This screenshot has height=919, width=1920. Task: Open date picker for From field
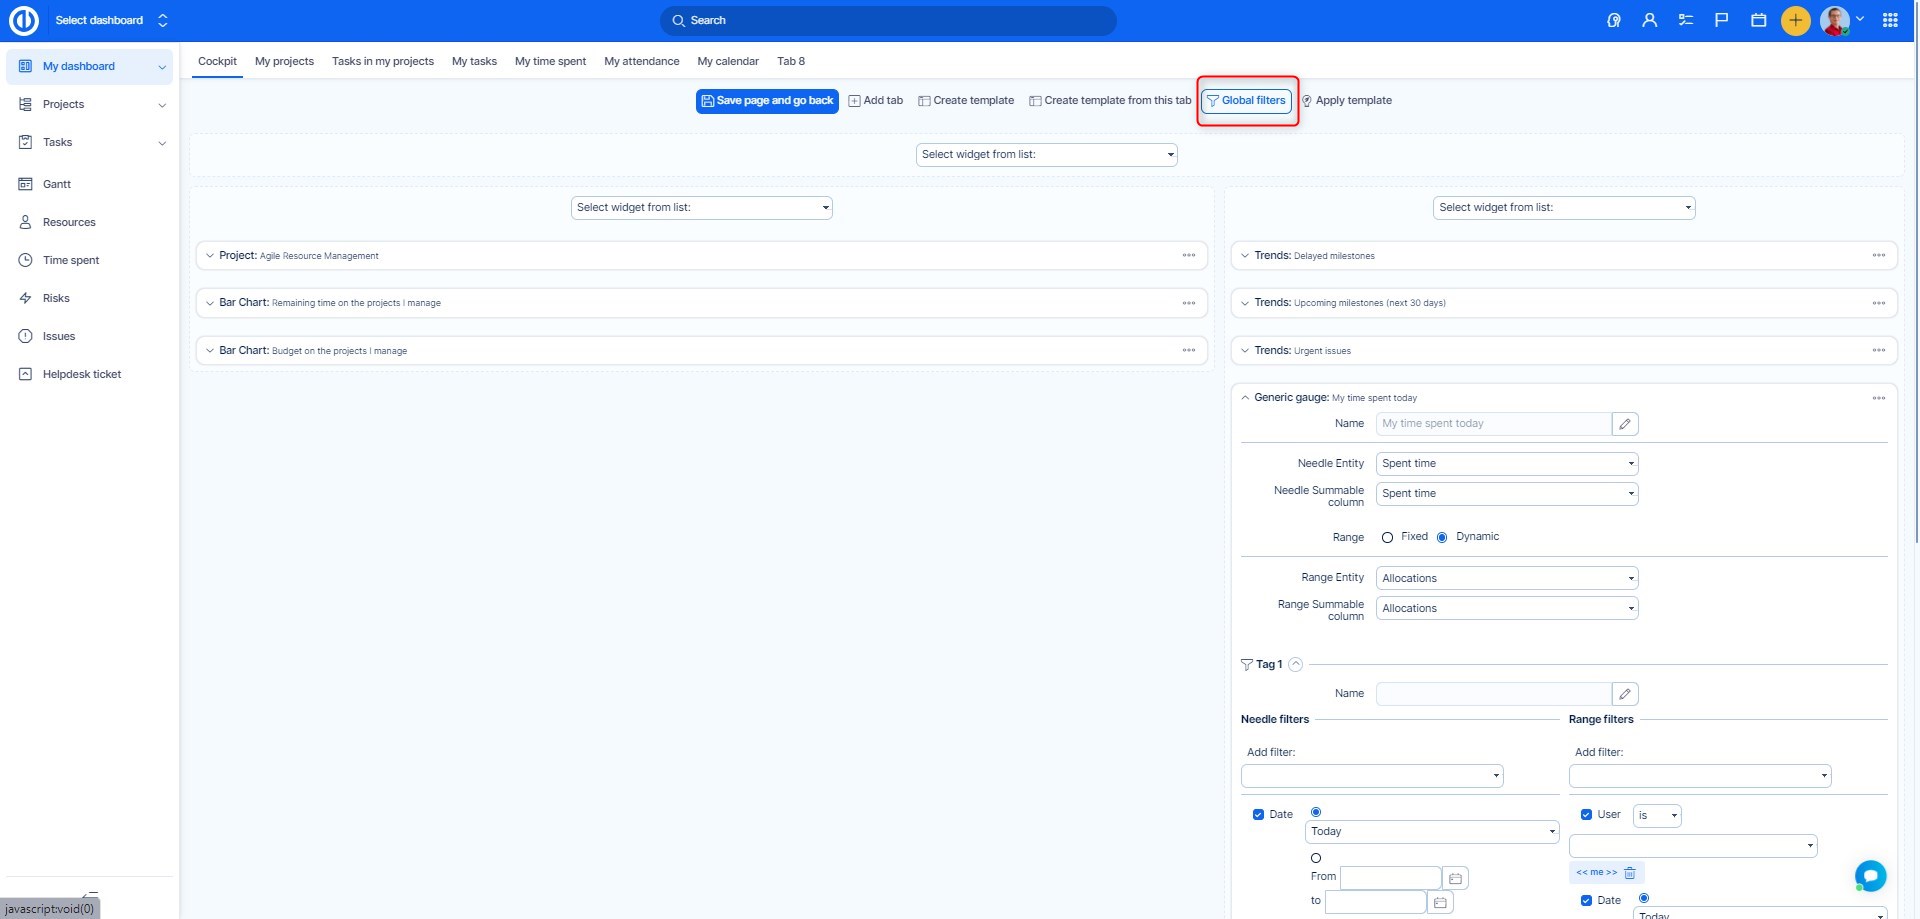click(1455, 879)
